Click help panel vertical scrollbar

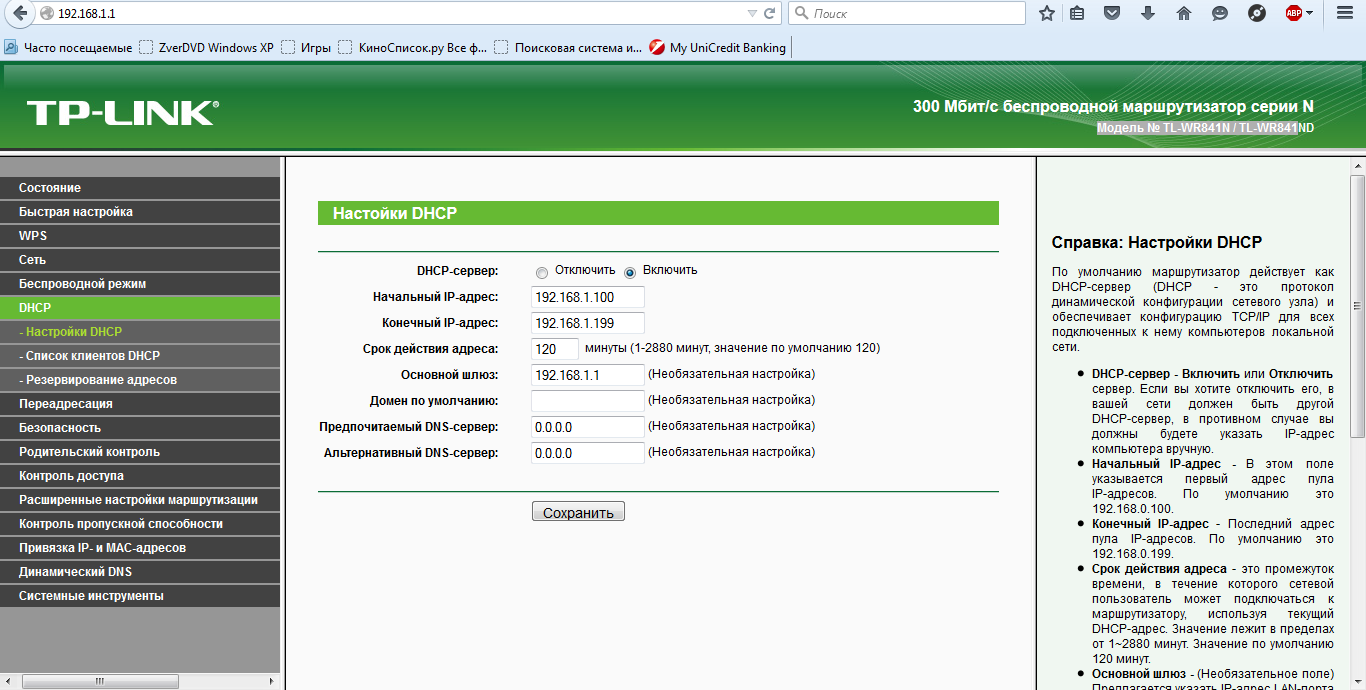(x=1358, y=305)
